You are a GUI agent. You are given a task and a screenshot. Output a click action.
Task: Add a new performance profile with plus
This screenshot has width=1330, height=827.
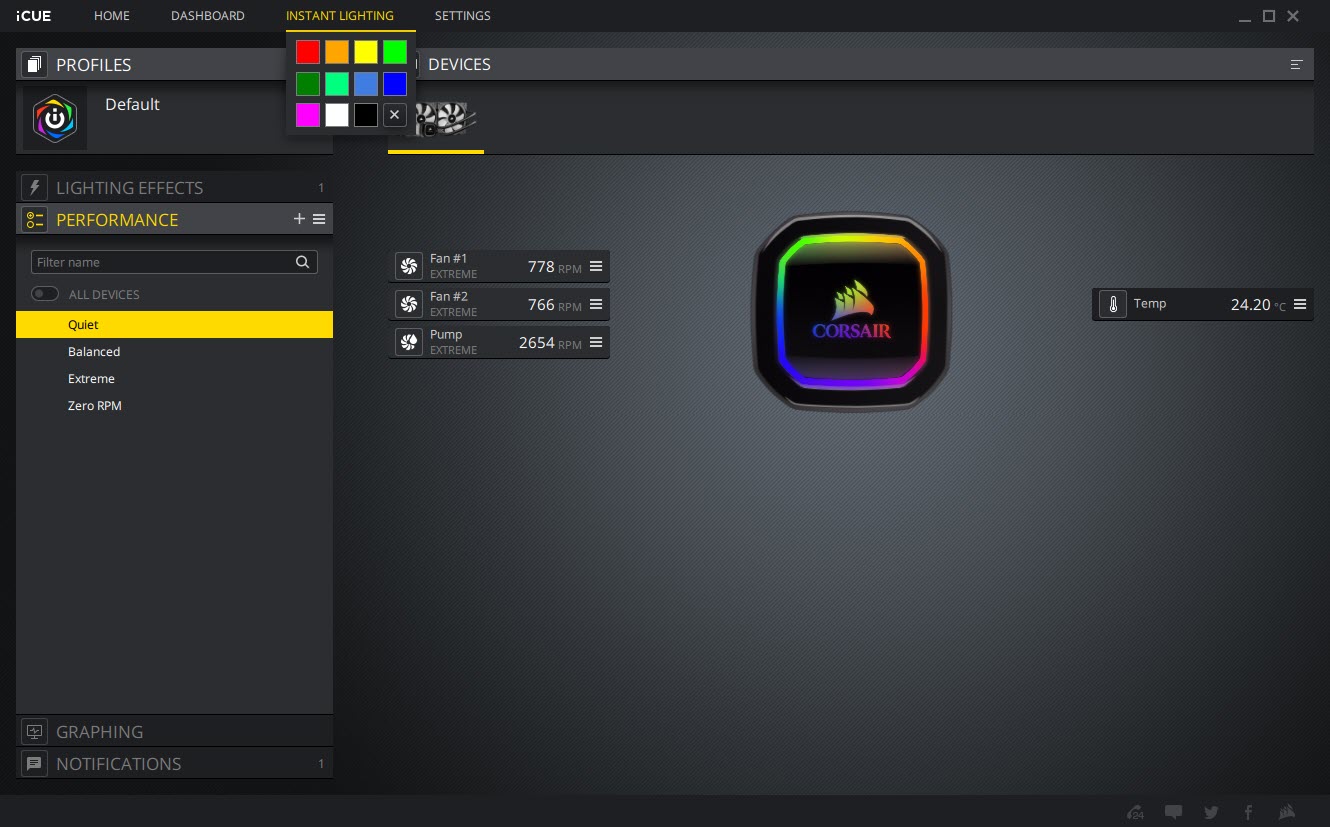[299, 219]
